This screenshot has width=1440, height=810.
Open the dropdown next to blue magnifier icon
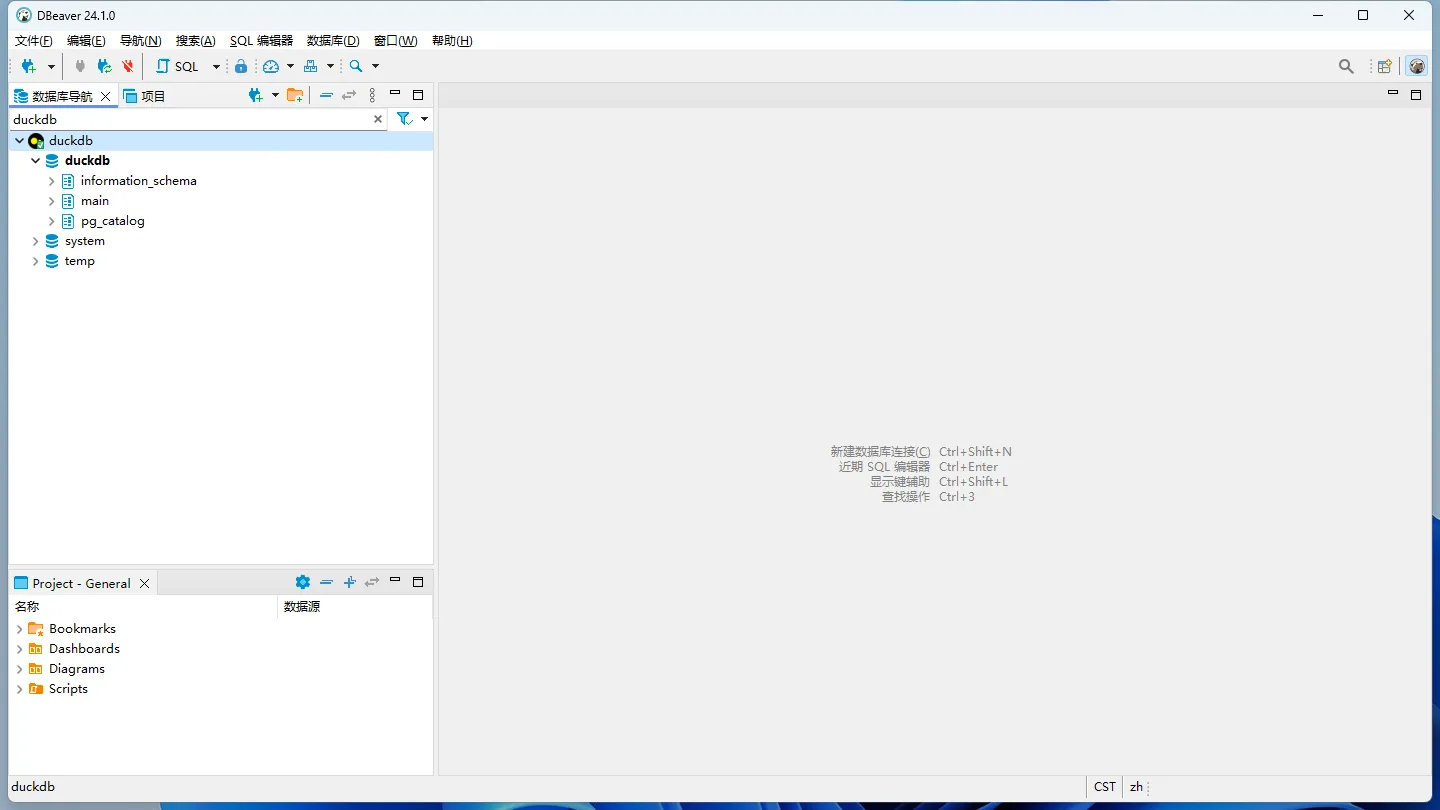376,67
